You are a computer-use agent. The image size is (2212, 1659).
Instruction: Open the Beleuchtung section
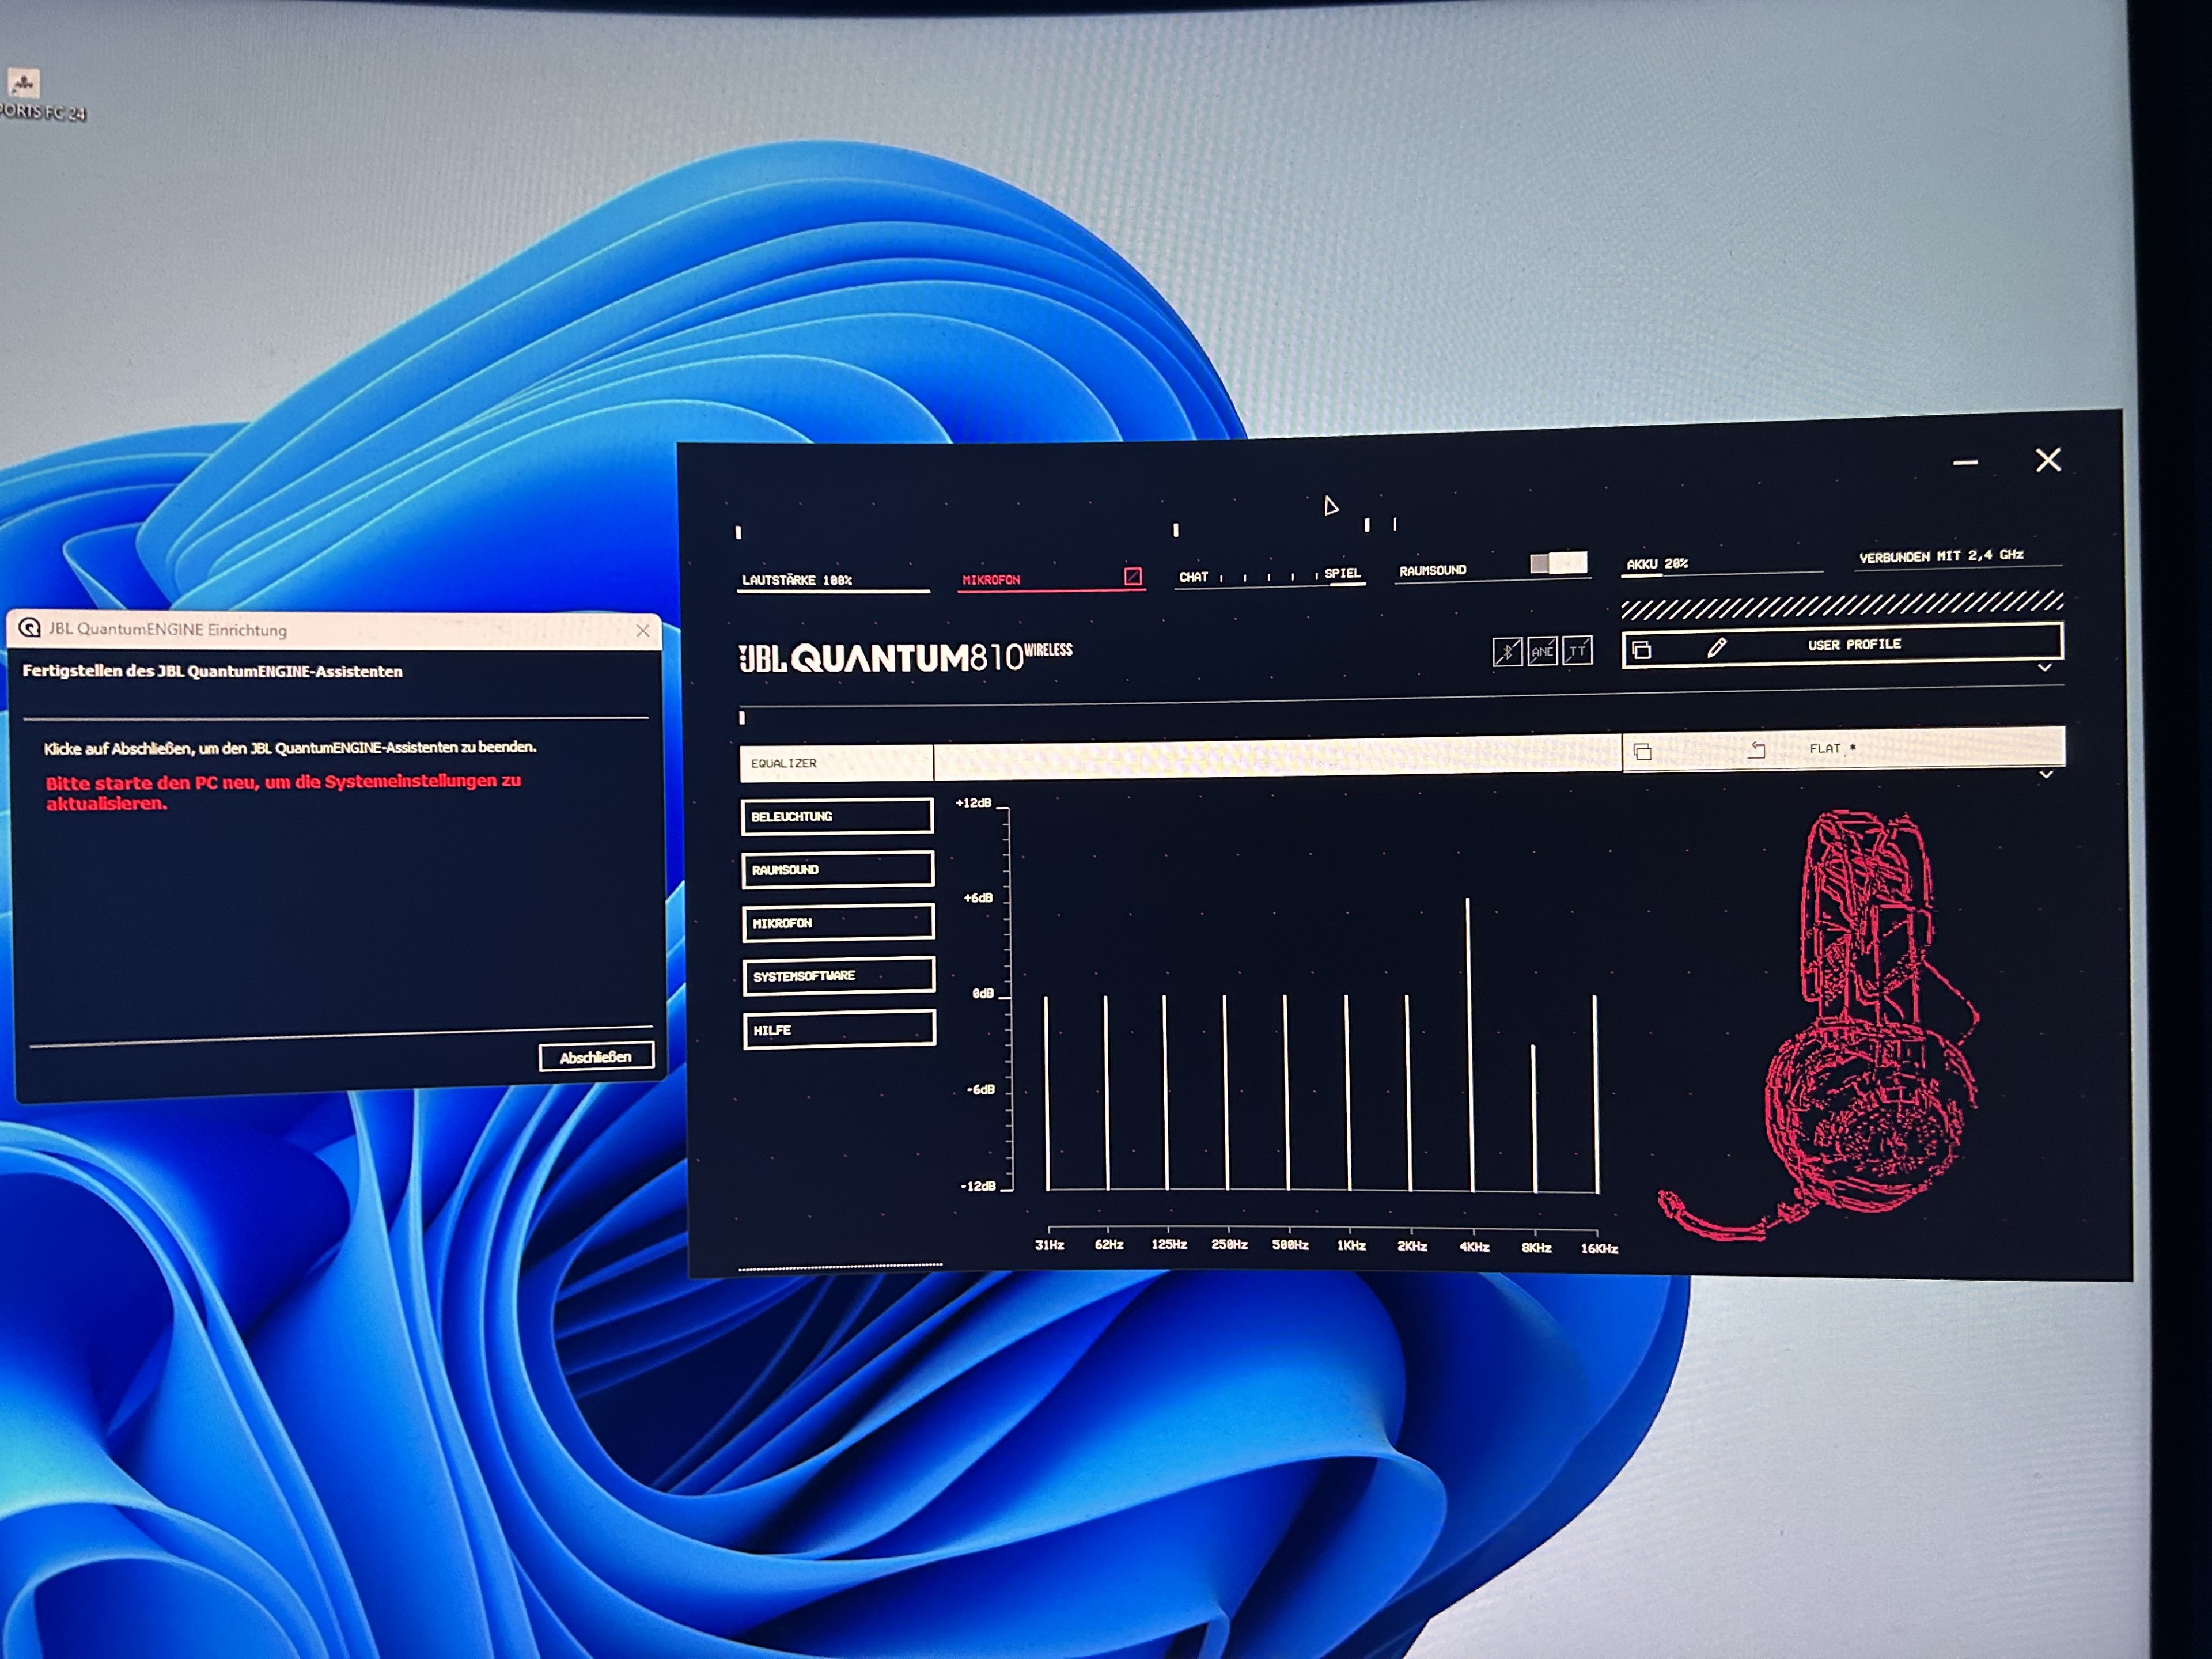[837, 816]
